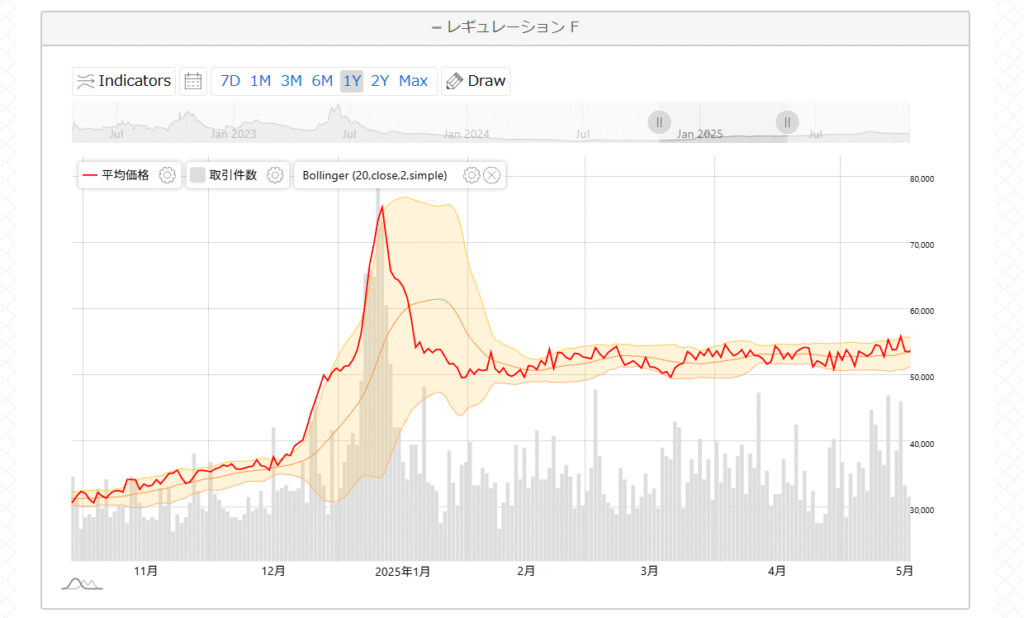Image resolution: width=1024 pixels, height=618 pixels.
Task: Select the 1Y range option
Action: click(352, 81)
